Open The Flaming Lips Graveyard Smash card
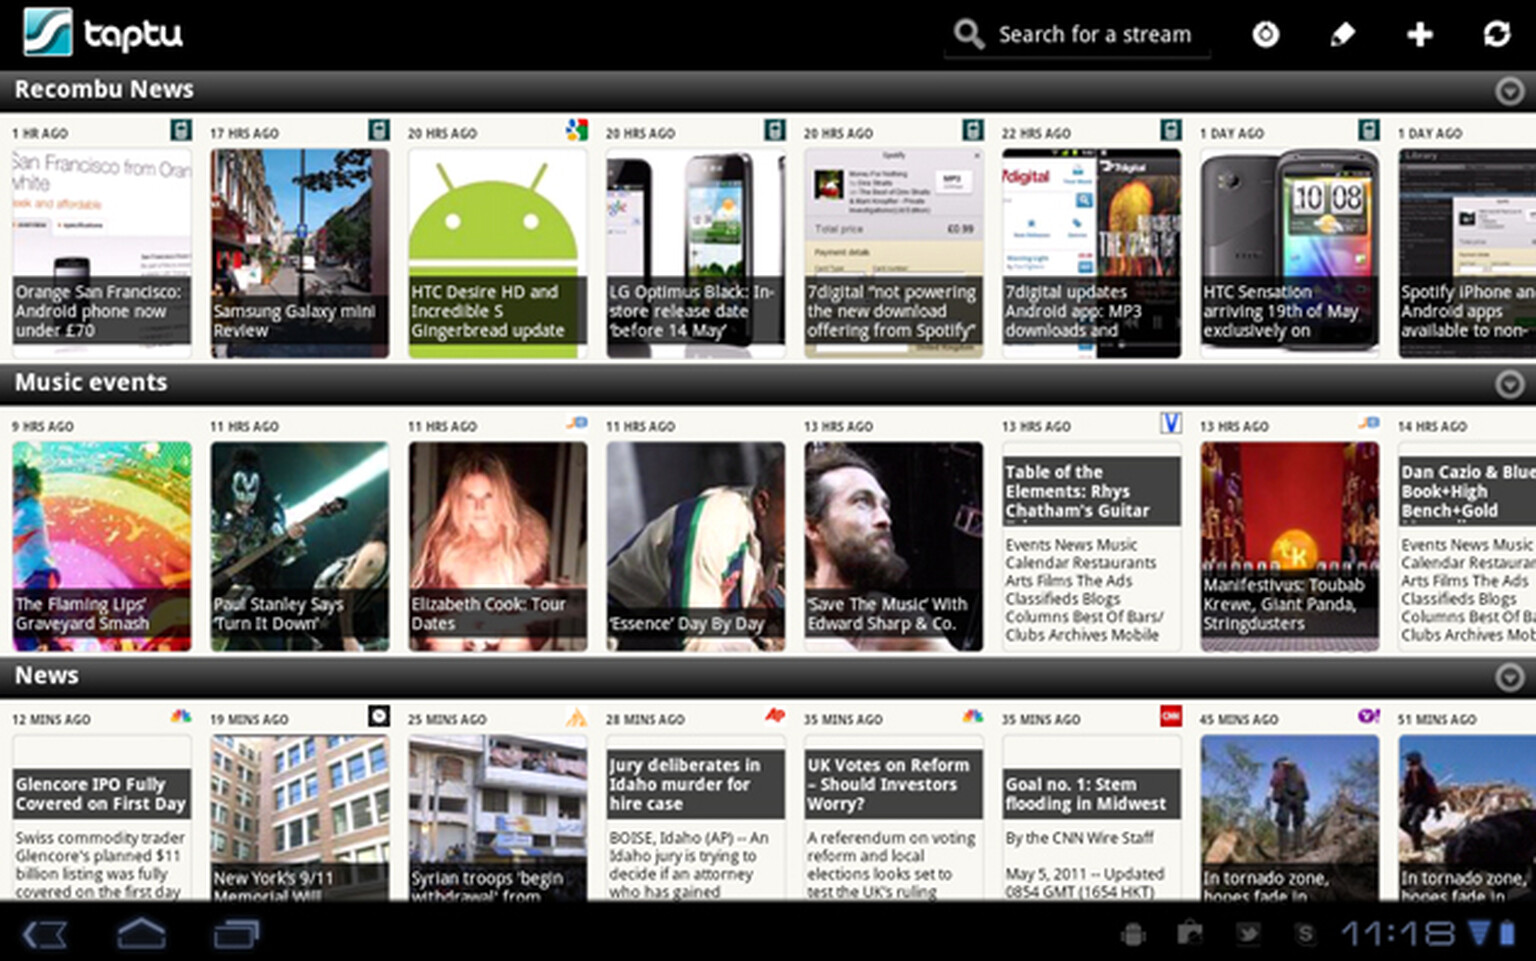 tap(102, 546)
